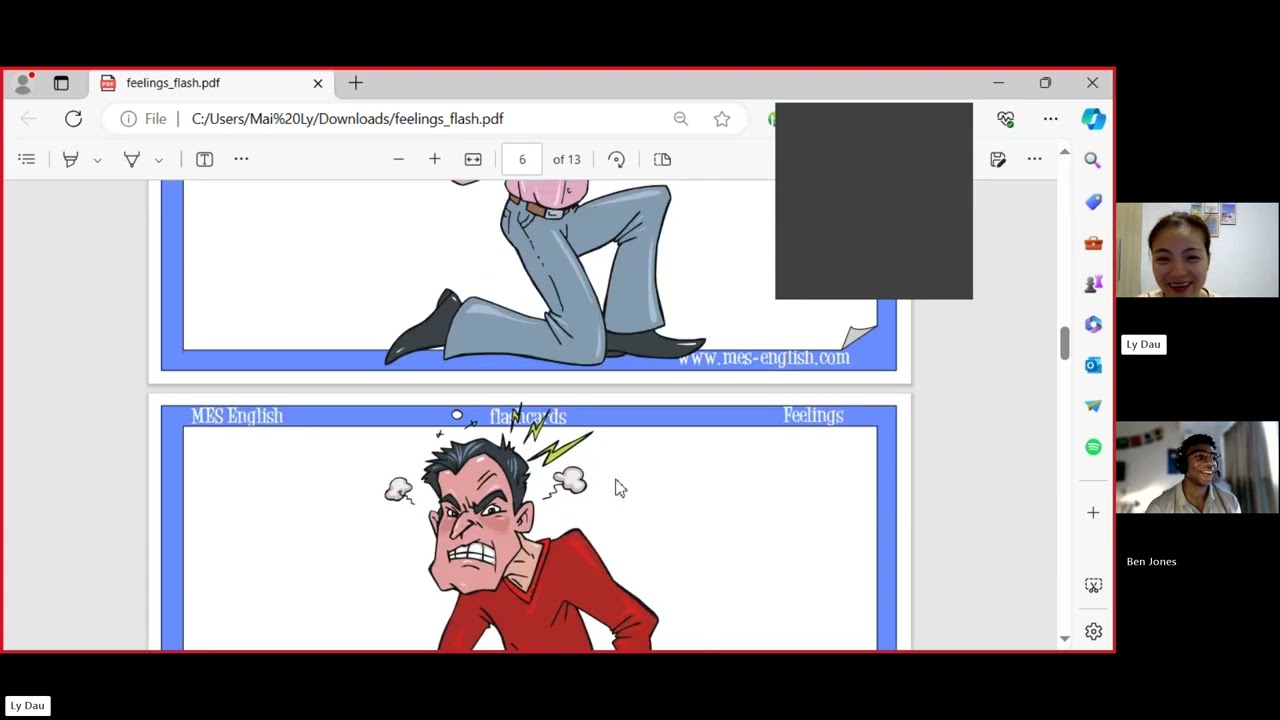
Task: Open the Shopping tag in sidebar
Action: tap(1093, 202)
